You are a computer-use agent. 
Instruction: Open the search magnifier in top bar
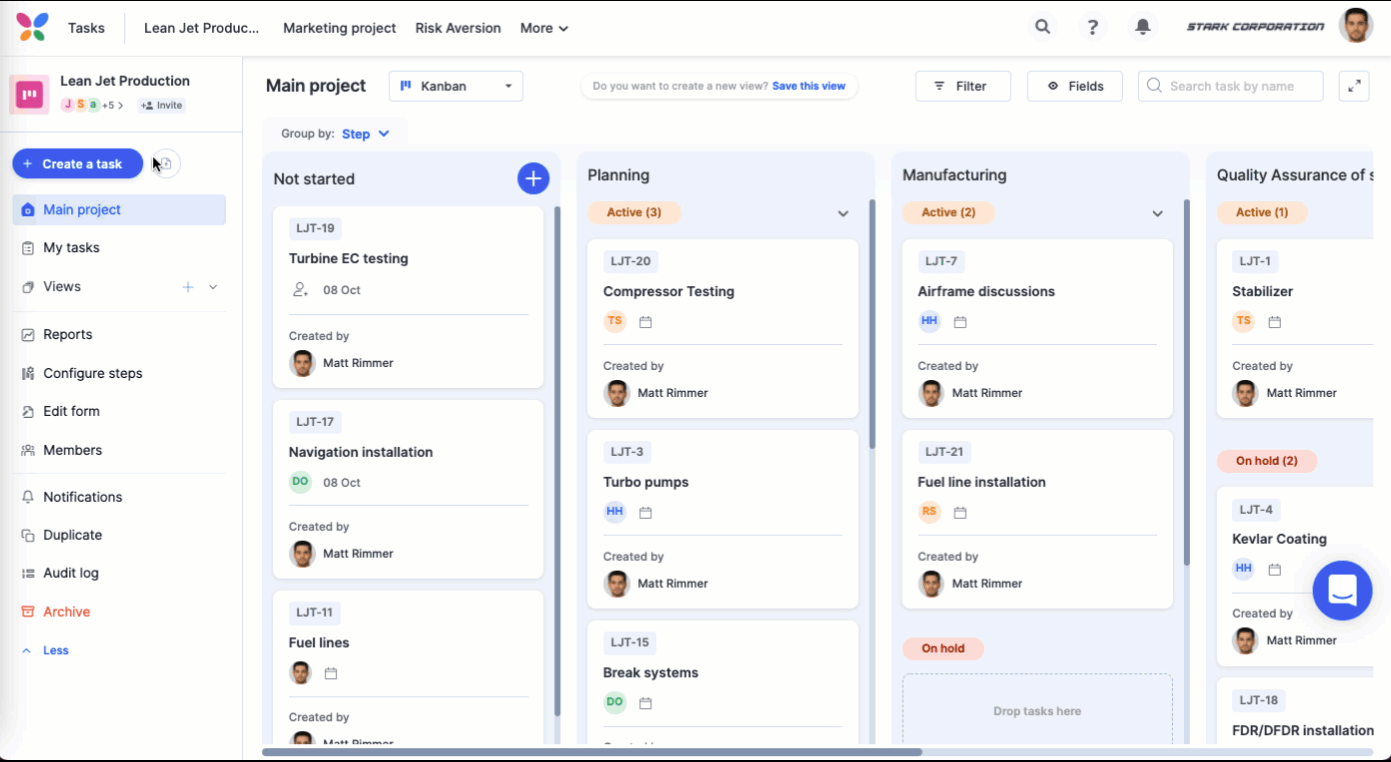[1043, 27]
